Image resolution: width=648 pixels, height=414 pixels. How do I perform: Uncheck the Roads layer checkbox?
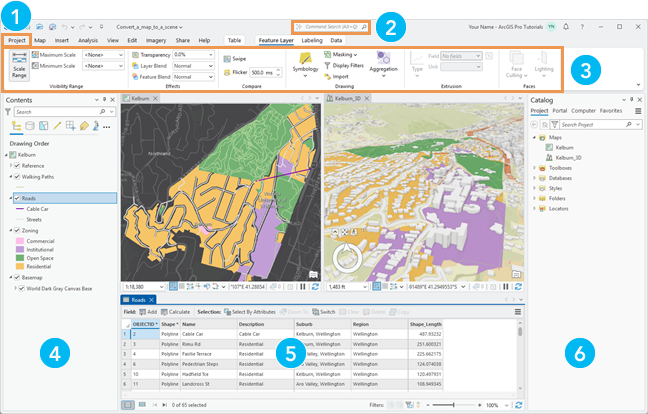click(x=17, y=198)
